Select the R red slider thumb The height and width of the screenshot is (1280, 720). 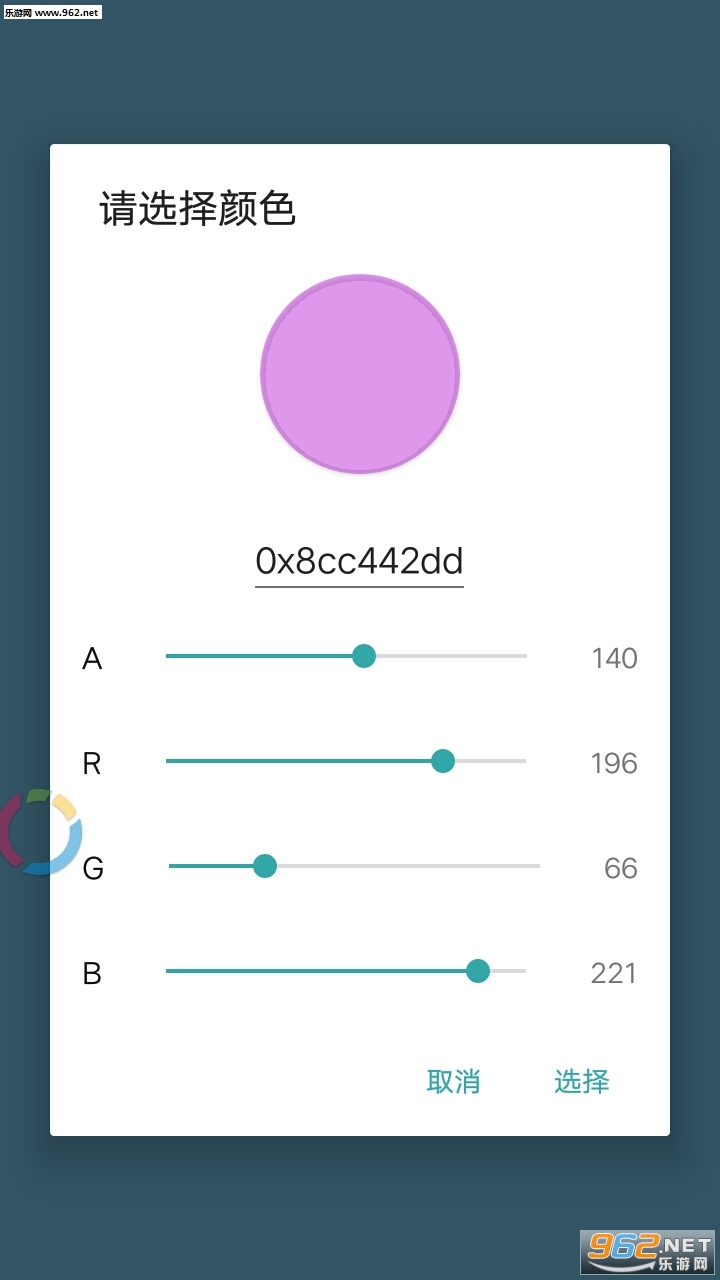click(443, 761)
